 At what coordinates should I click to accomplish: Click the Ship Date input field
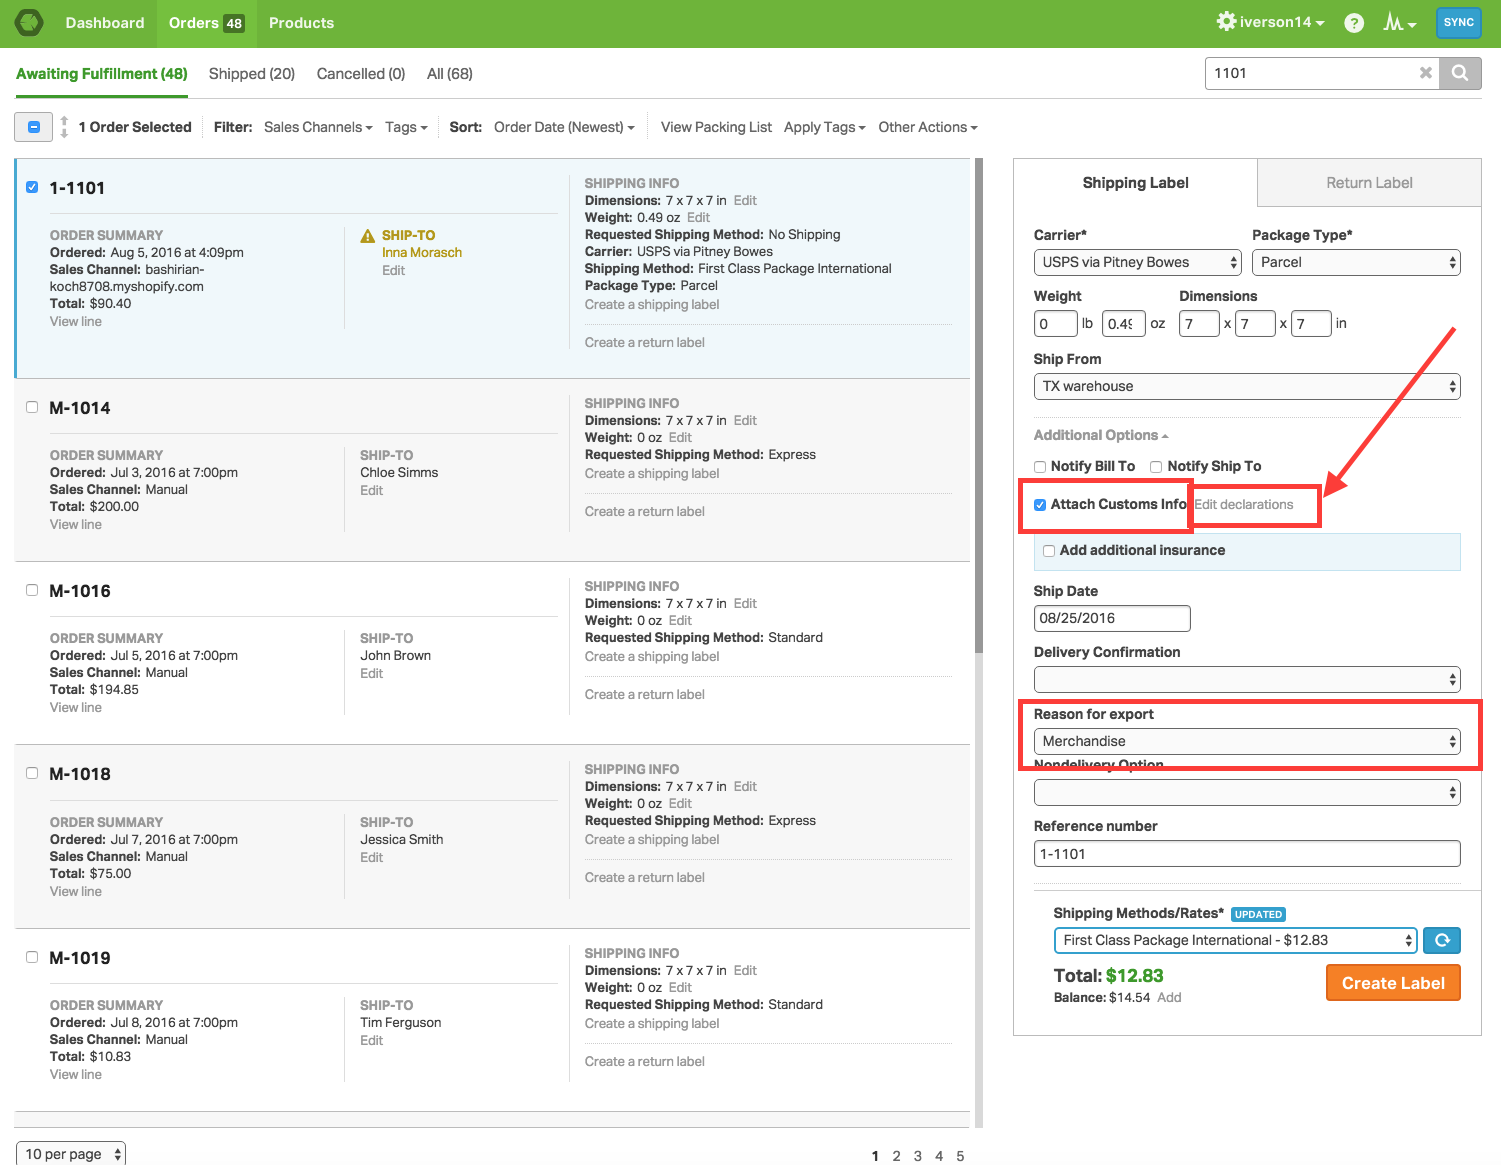(x=1111, y=618)
